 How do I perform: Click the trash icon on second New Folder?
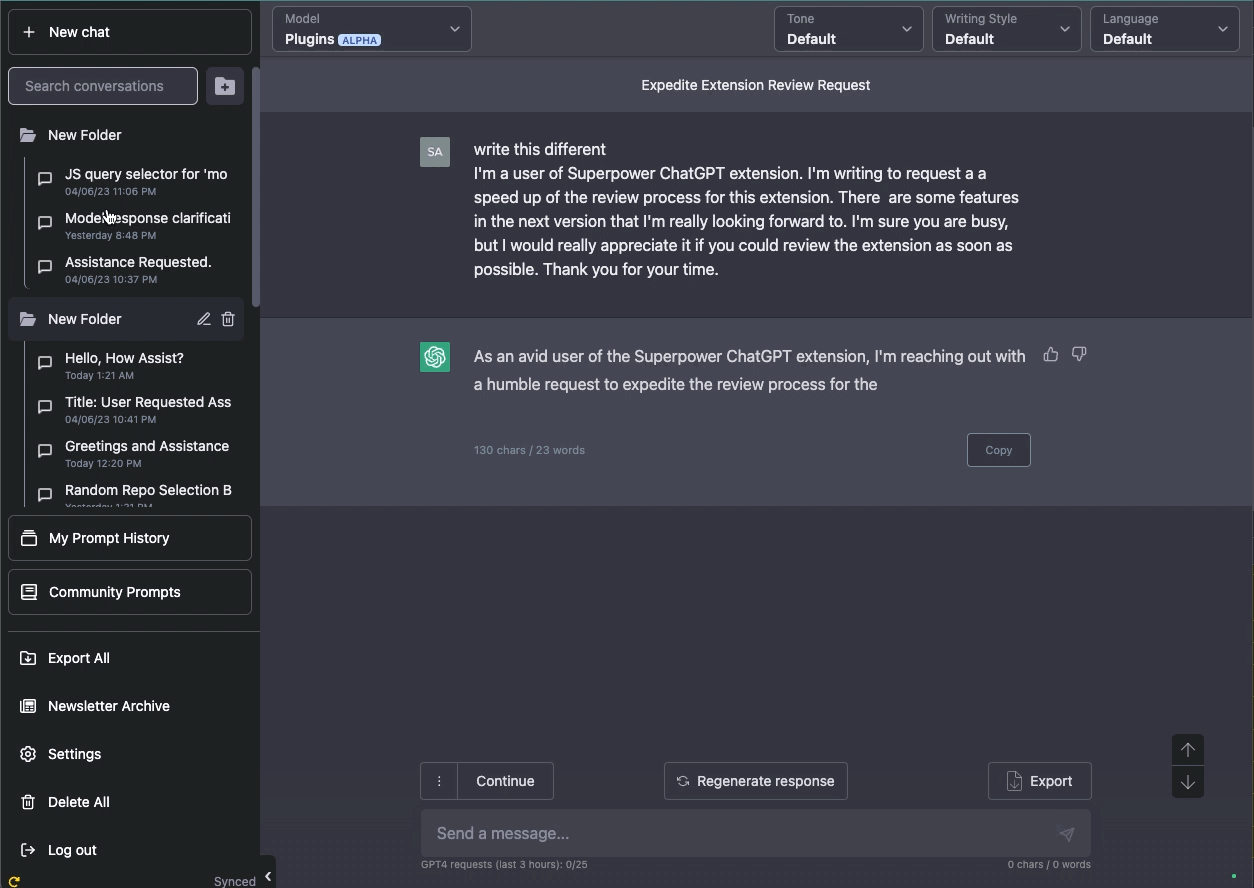[228, 319]
